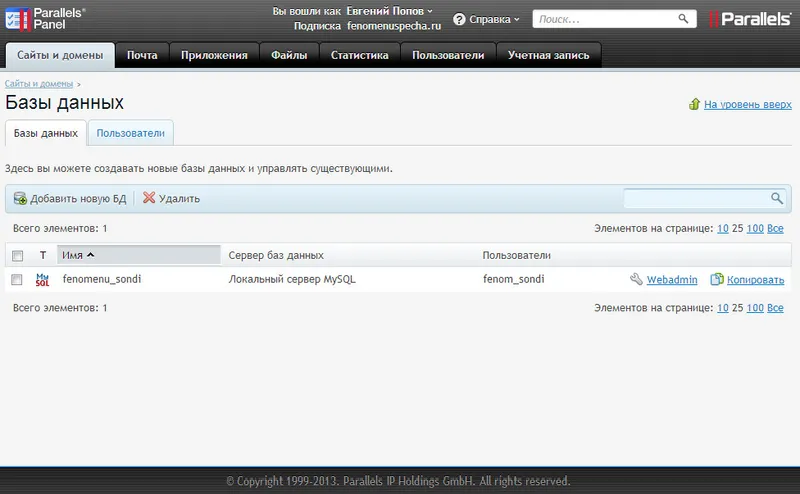Click the help question mark icon

459,19
